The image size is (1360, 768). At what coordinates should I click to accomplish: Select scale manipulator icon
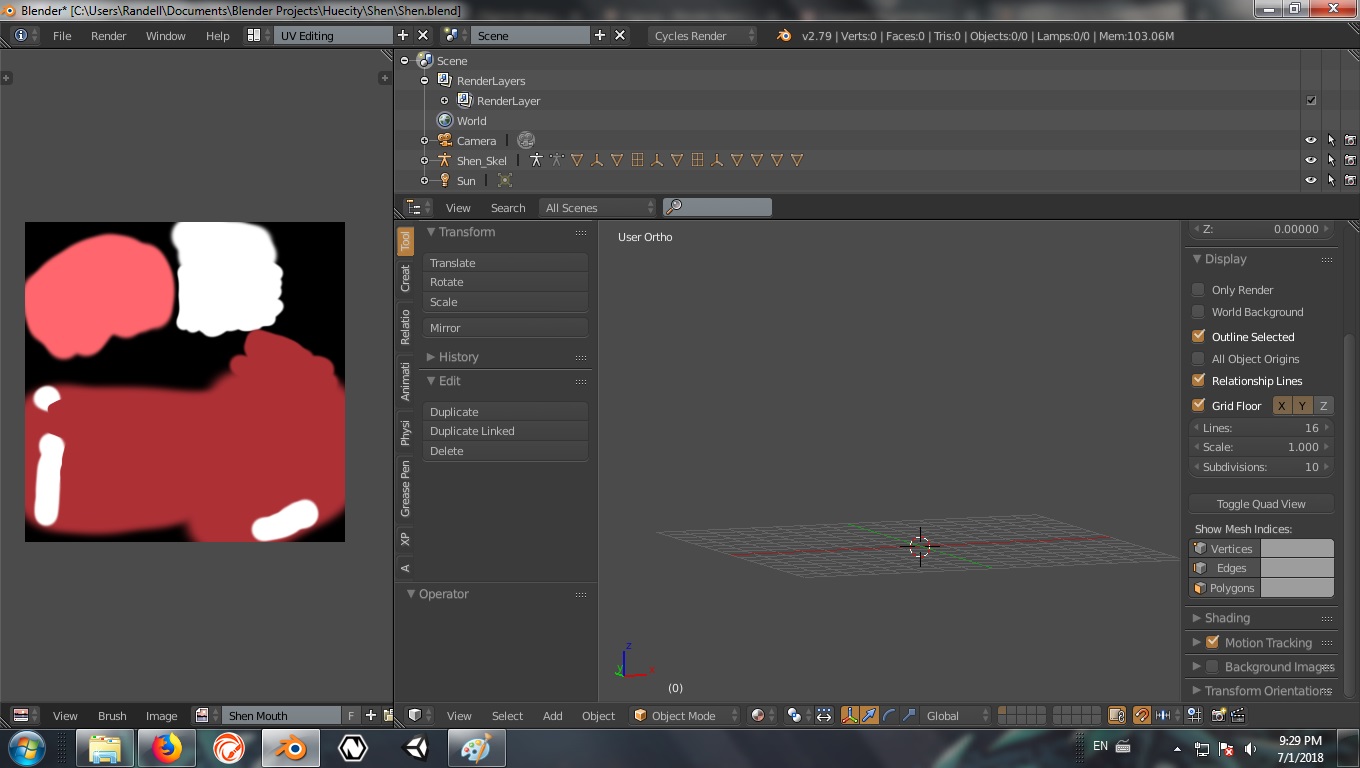(908, 715)
